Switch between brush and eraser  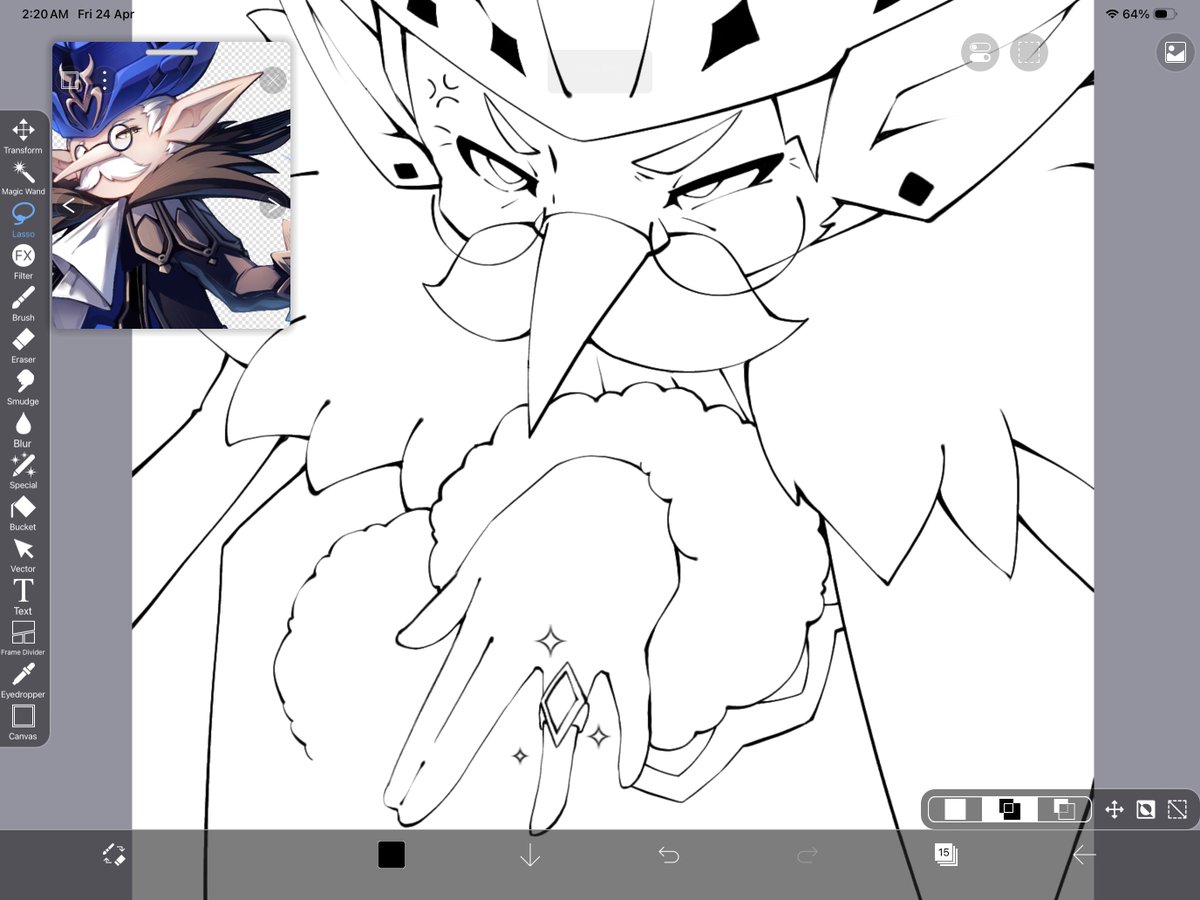coord(113,855)
